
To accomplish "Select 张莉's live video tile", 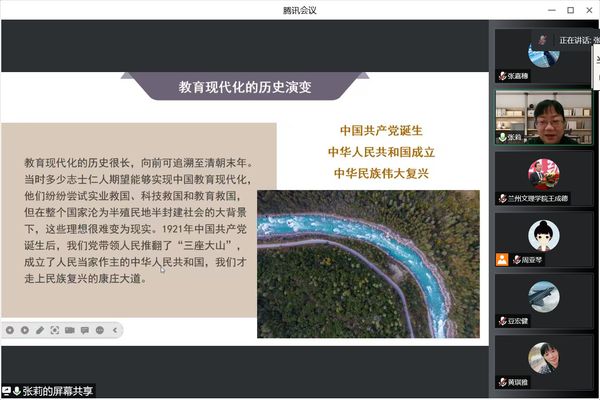I will pyautogui.click(x=544, y=118).
